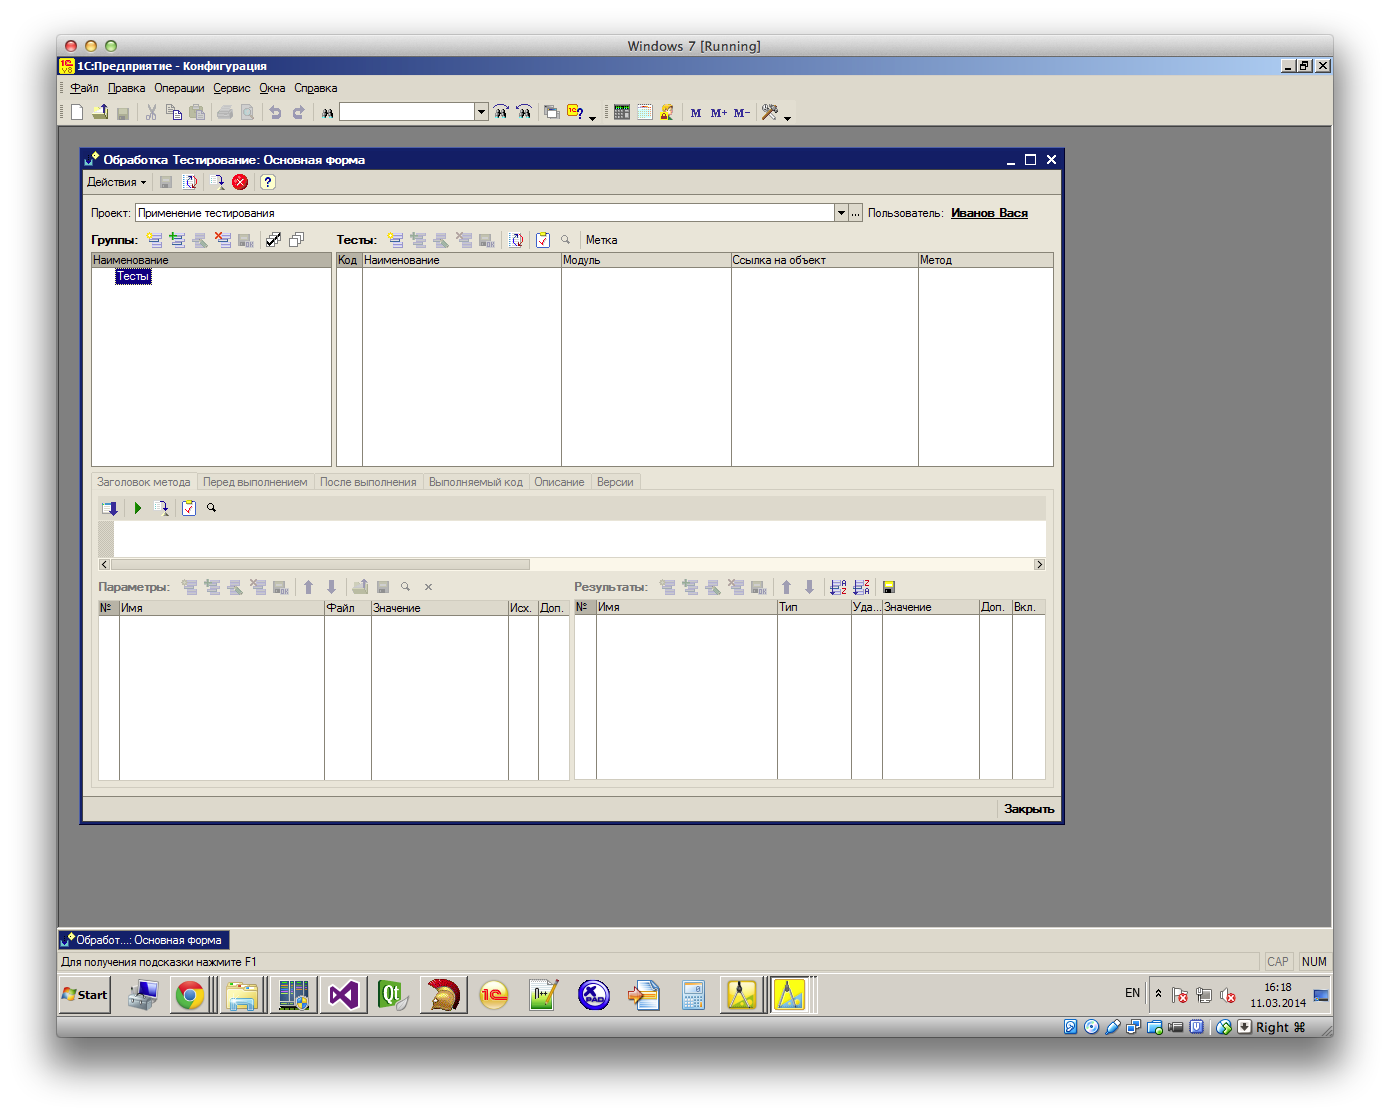Click user link Иванов Вася
The image size is (1390, 1116).
pyautogui.click(x=989, y=213)
